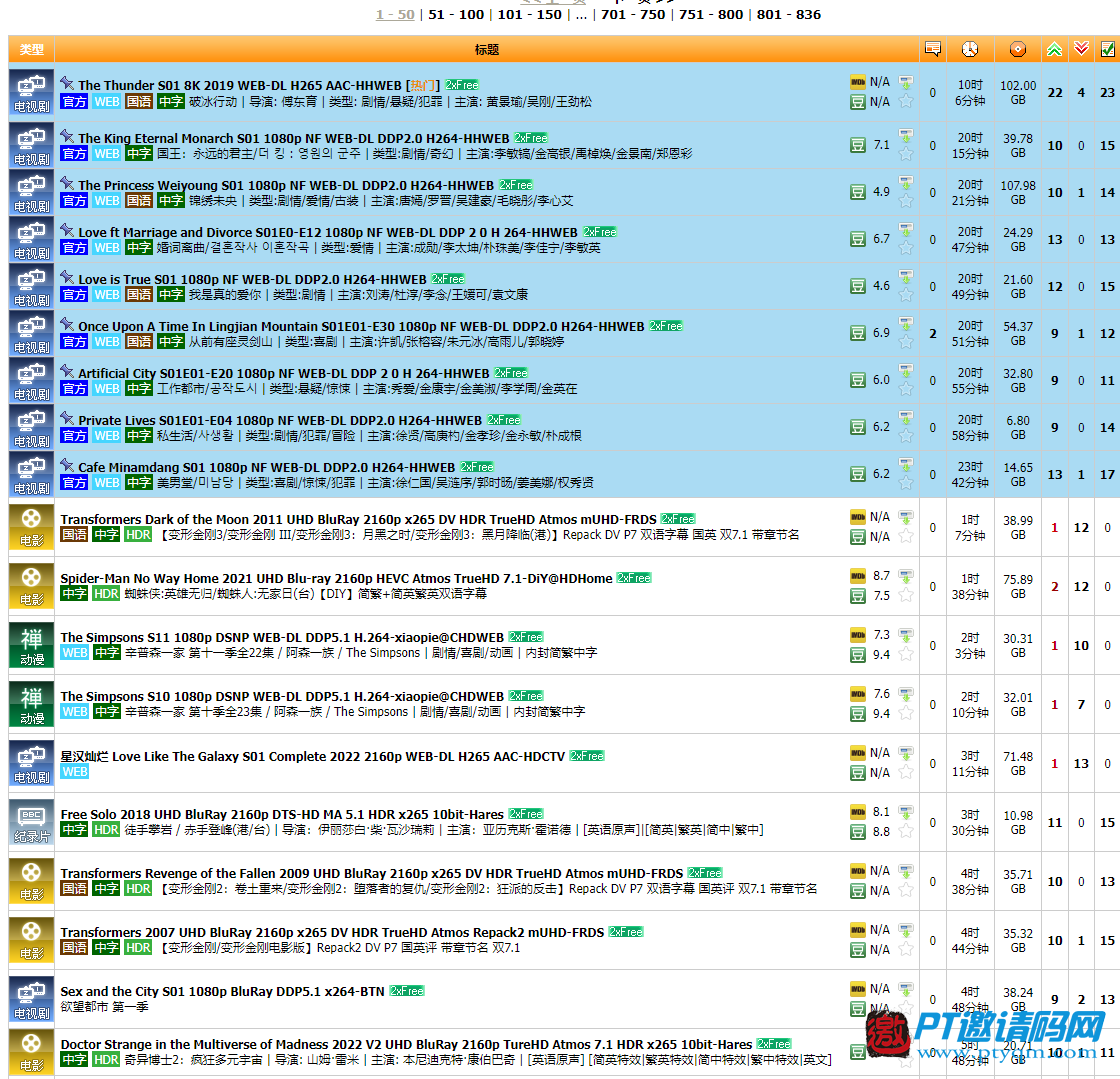Open The Princess Weiyoung S01 torrent title

[x=286, y=185]
